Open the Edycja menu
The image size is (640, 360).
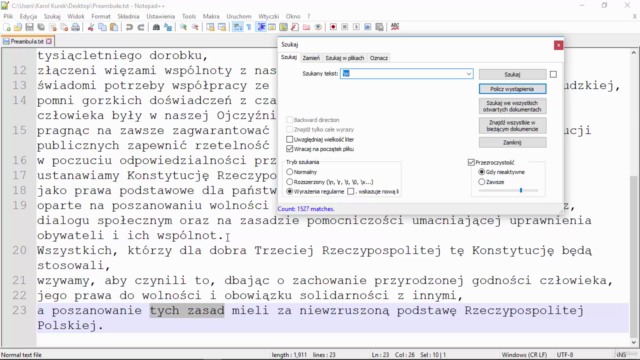pyautogui.click(x=28, y=16)
